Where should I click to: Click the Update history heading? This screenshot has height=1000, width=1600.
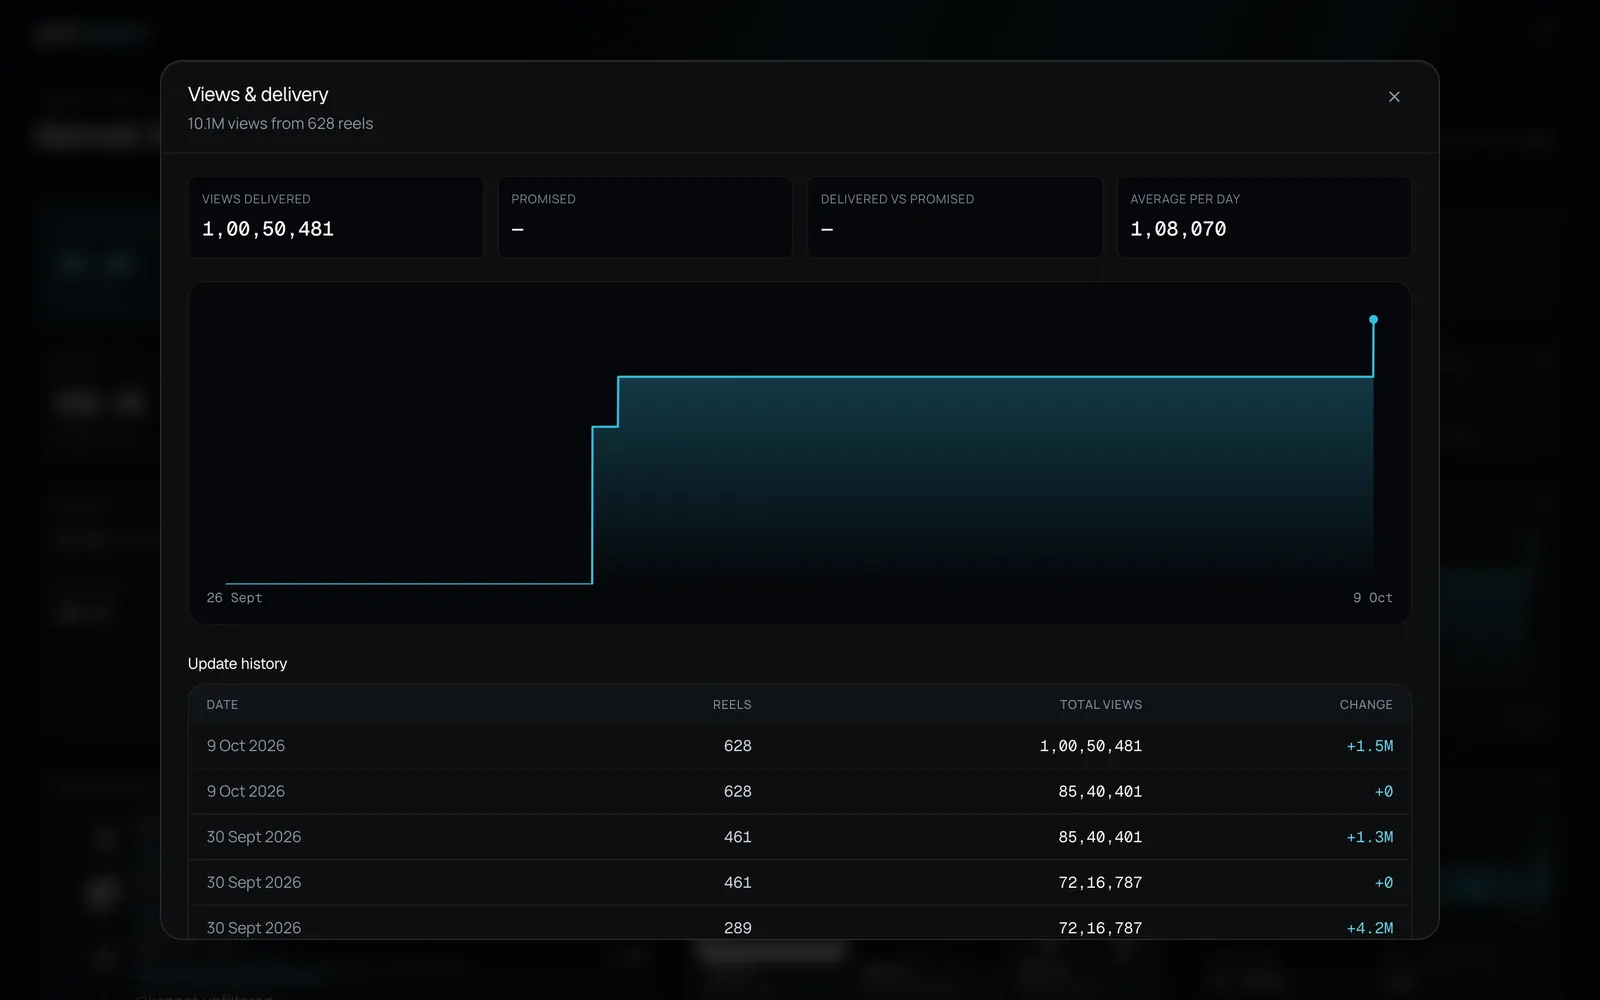(x=237, y=664)
